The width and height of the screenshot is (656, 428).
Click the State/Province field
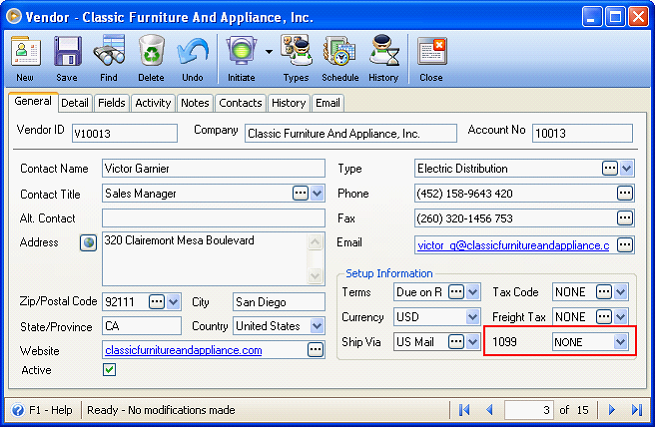[142, 326]
